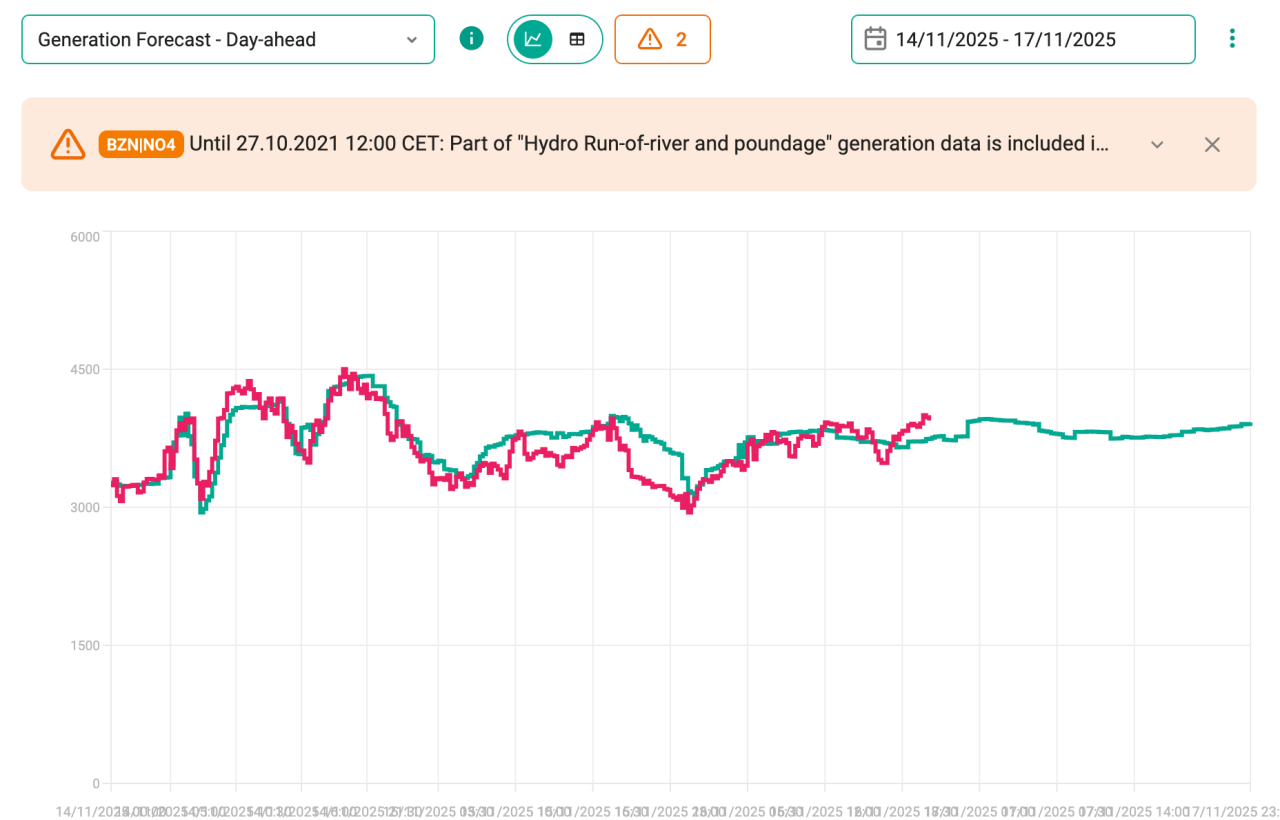1280x820 pixels.
Task: Dismiss the BZN|NO4 warning banner
Action: [1212, 144]
